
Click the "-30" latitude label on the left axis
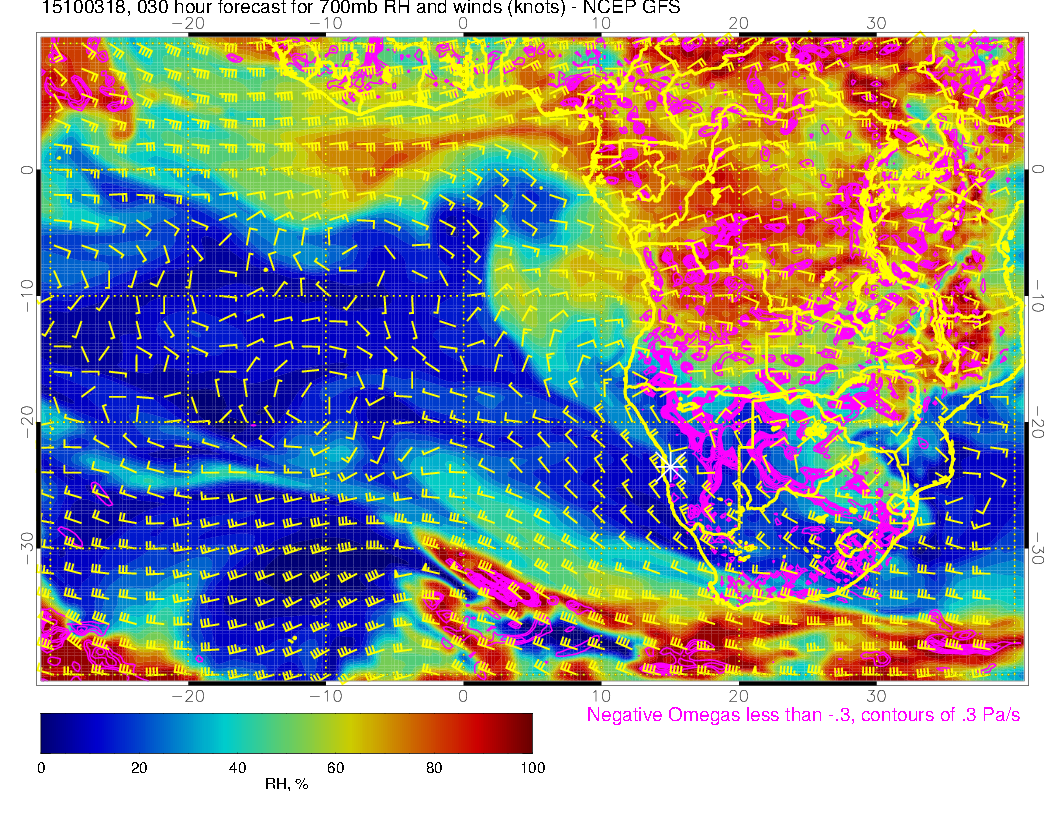[x=26, y=547]
